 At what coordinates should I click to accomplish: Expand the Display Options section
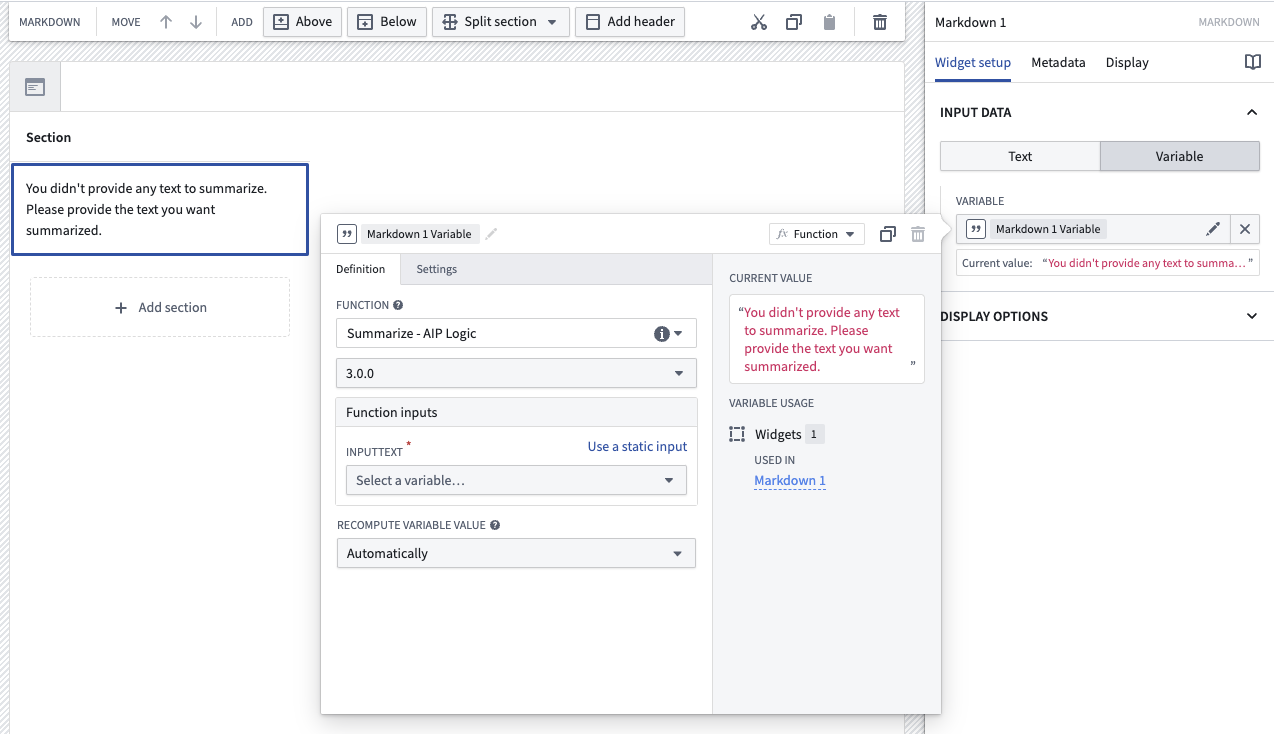pos(1251,316)
